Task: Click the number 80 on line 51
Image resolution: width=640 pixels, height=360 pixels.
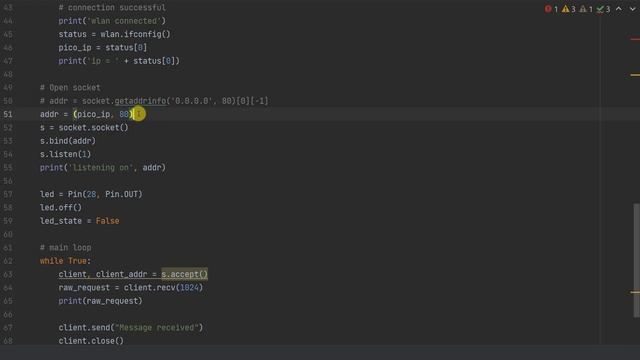Action: (x=124, y=114)
